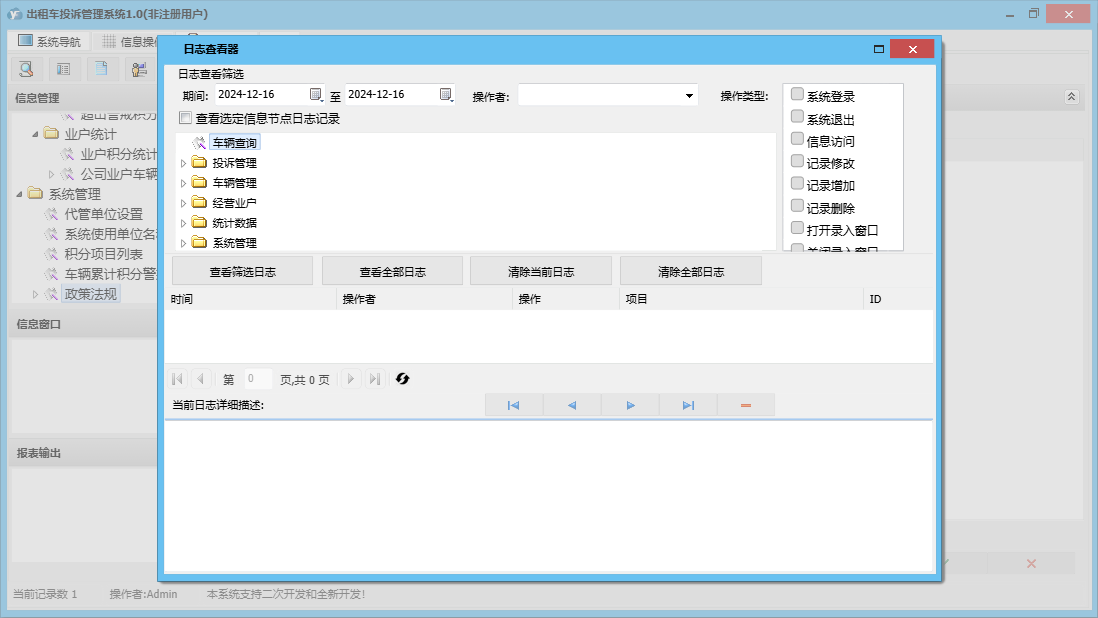Click the 操作者 column header
This screenshot has height=618, width=1098.
pyautogui.click(x=424, y=299)
